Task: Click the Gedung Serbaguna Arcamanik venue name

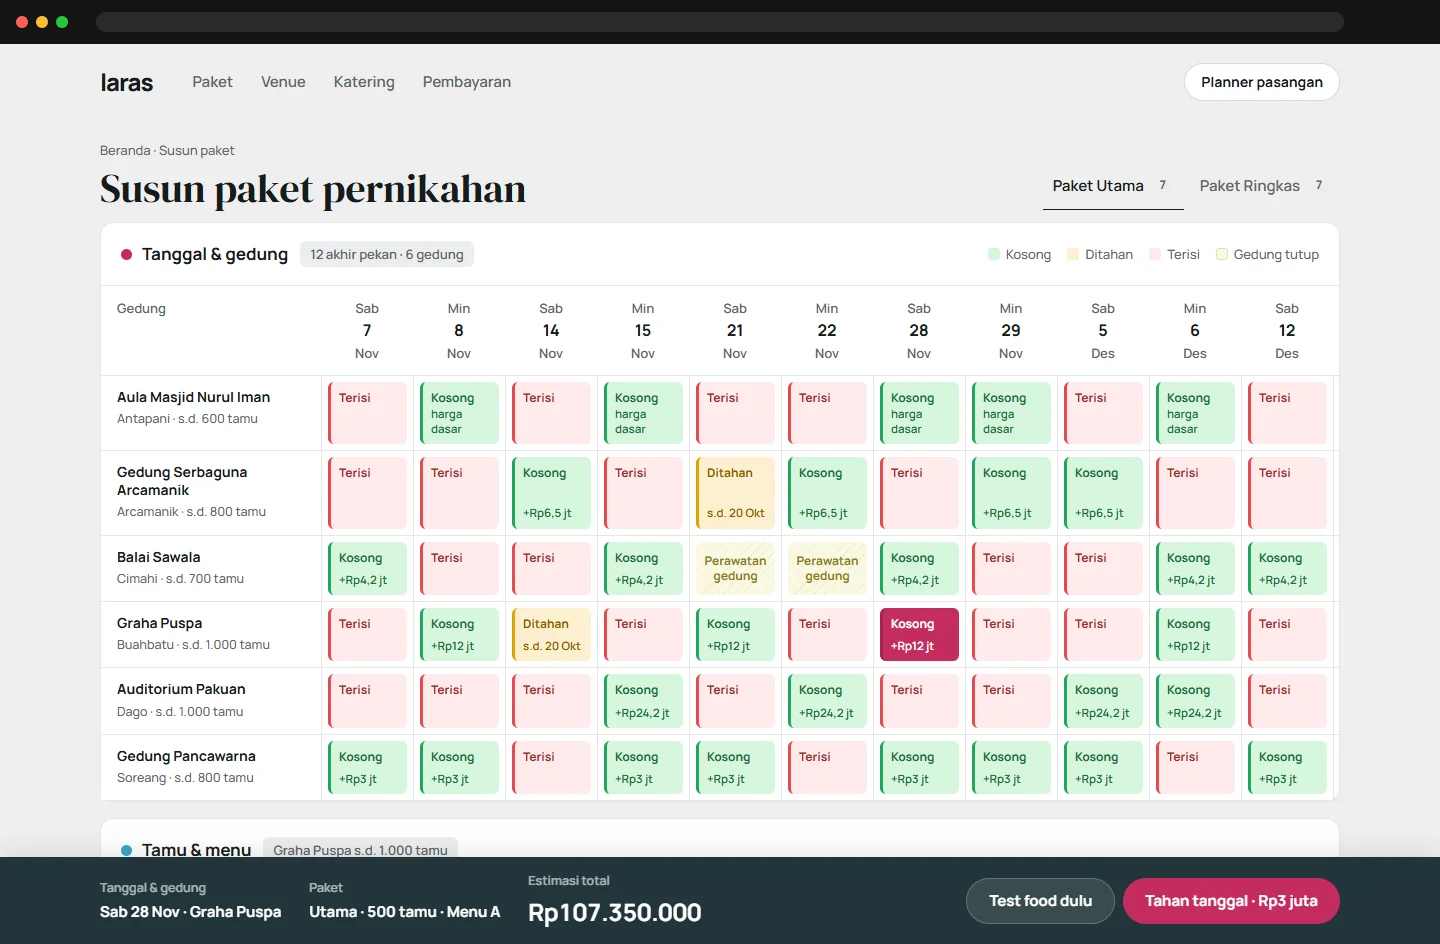Action: click(x=182, y=481)
